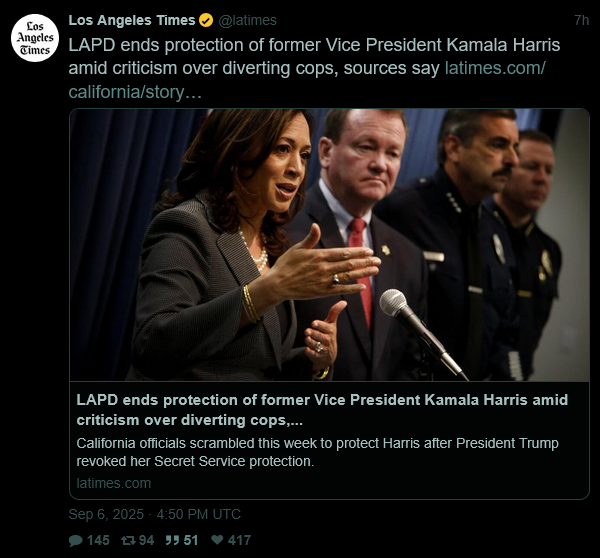Image resolution: width=600 pixels, height=558 pixels.
Task: Open replies via the comment bubble icon
Action: point(75,540)
